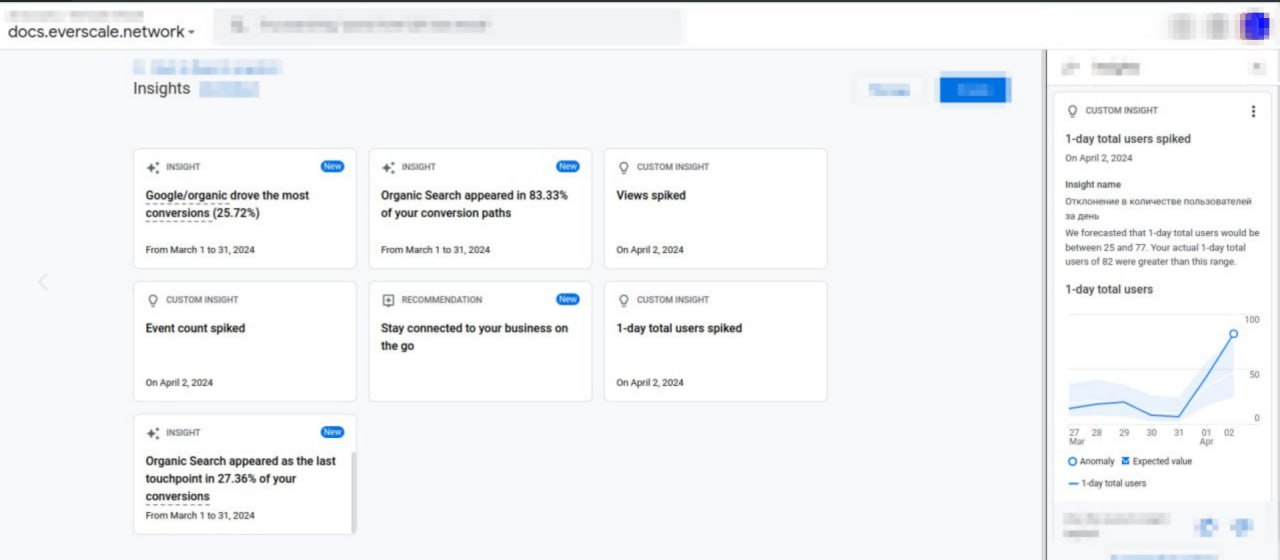Image resolution: width=1280 pixels, height=560 pixels.
Task: Click the blue button at top right of Insights
Action: [972, 90]
